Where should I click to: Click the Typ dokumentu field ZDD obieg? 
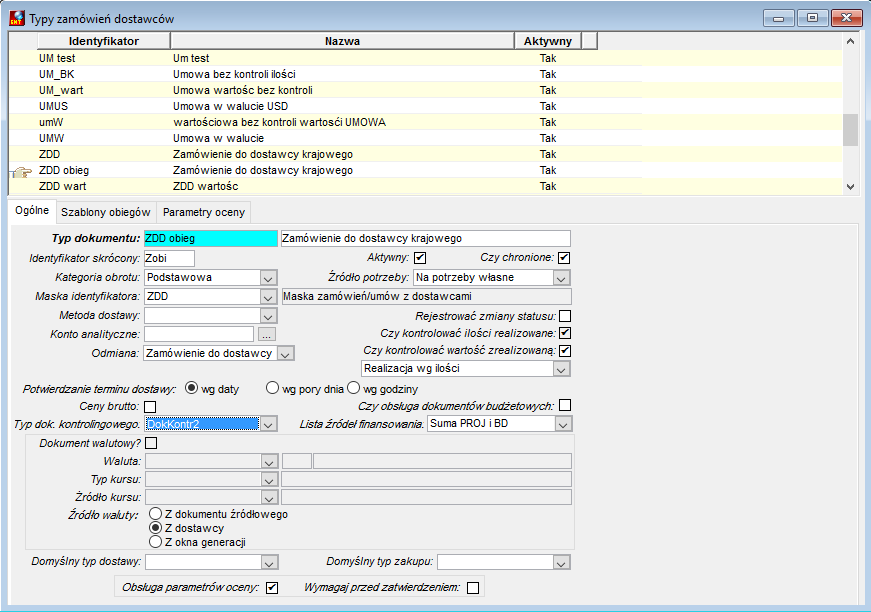pos(211,238)
